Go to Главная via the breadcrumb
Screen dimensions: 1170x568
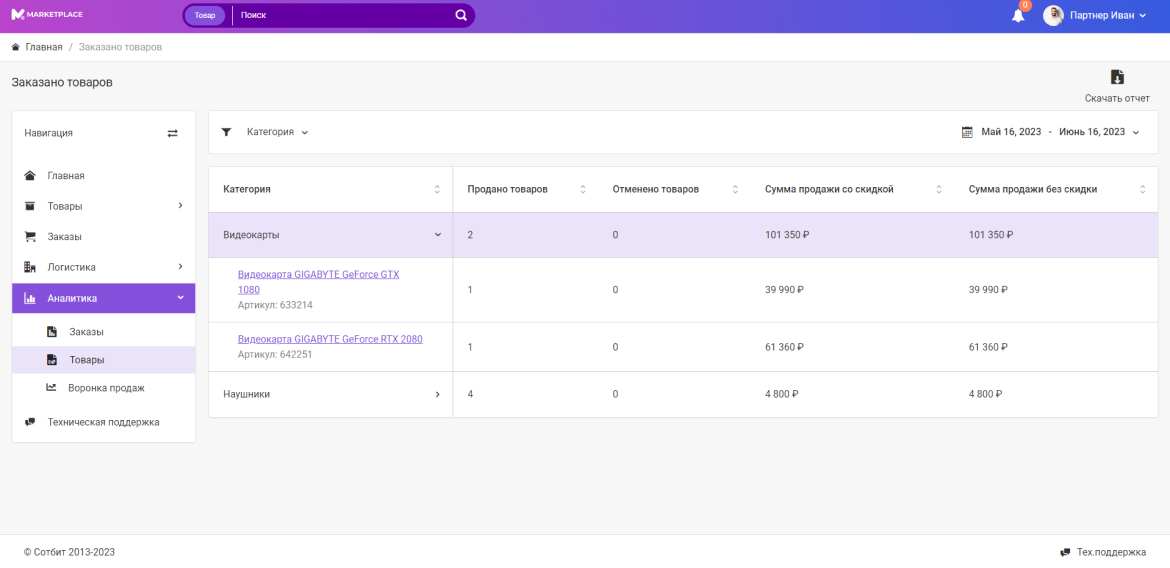(44, 47)
